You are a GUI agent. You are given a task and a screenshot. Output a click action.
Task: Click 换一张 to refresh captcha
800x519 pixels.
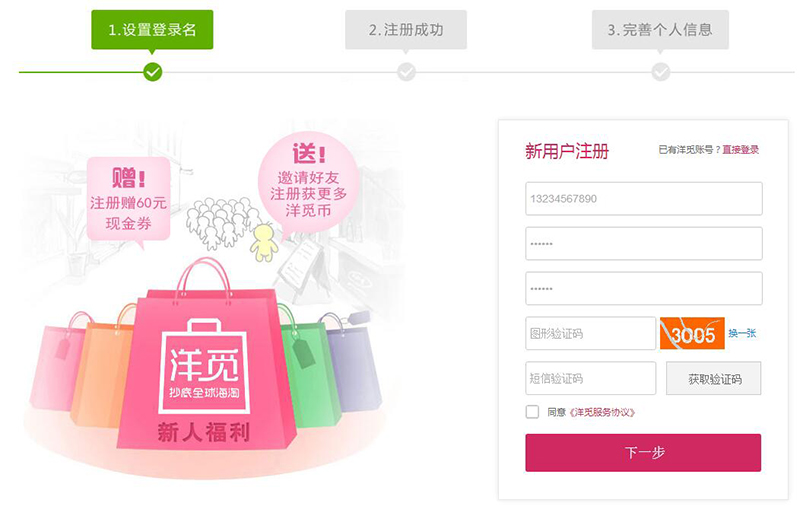pyautogui.click(x=742, y=333)
